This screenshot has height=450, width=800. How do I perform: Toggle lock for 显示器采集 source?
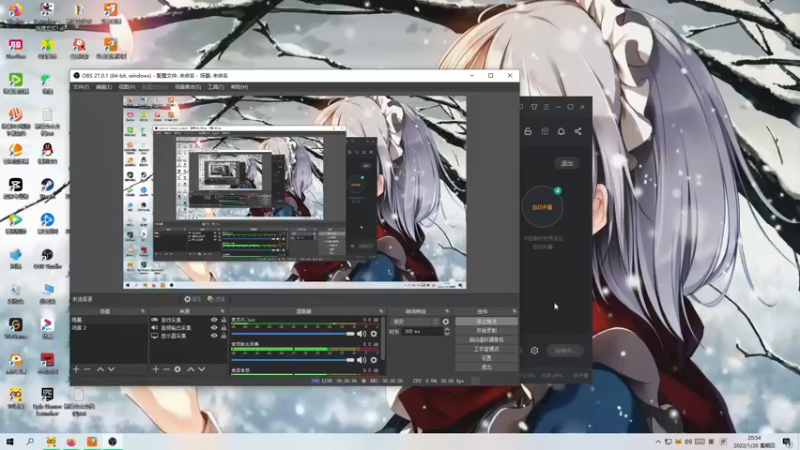point(223,336)
